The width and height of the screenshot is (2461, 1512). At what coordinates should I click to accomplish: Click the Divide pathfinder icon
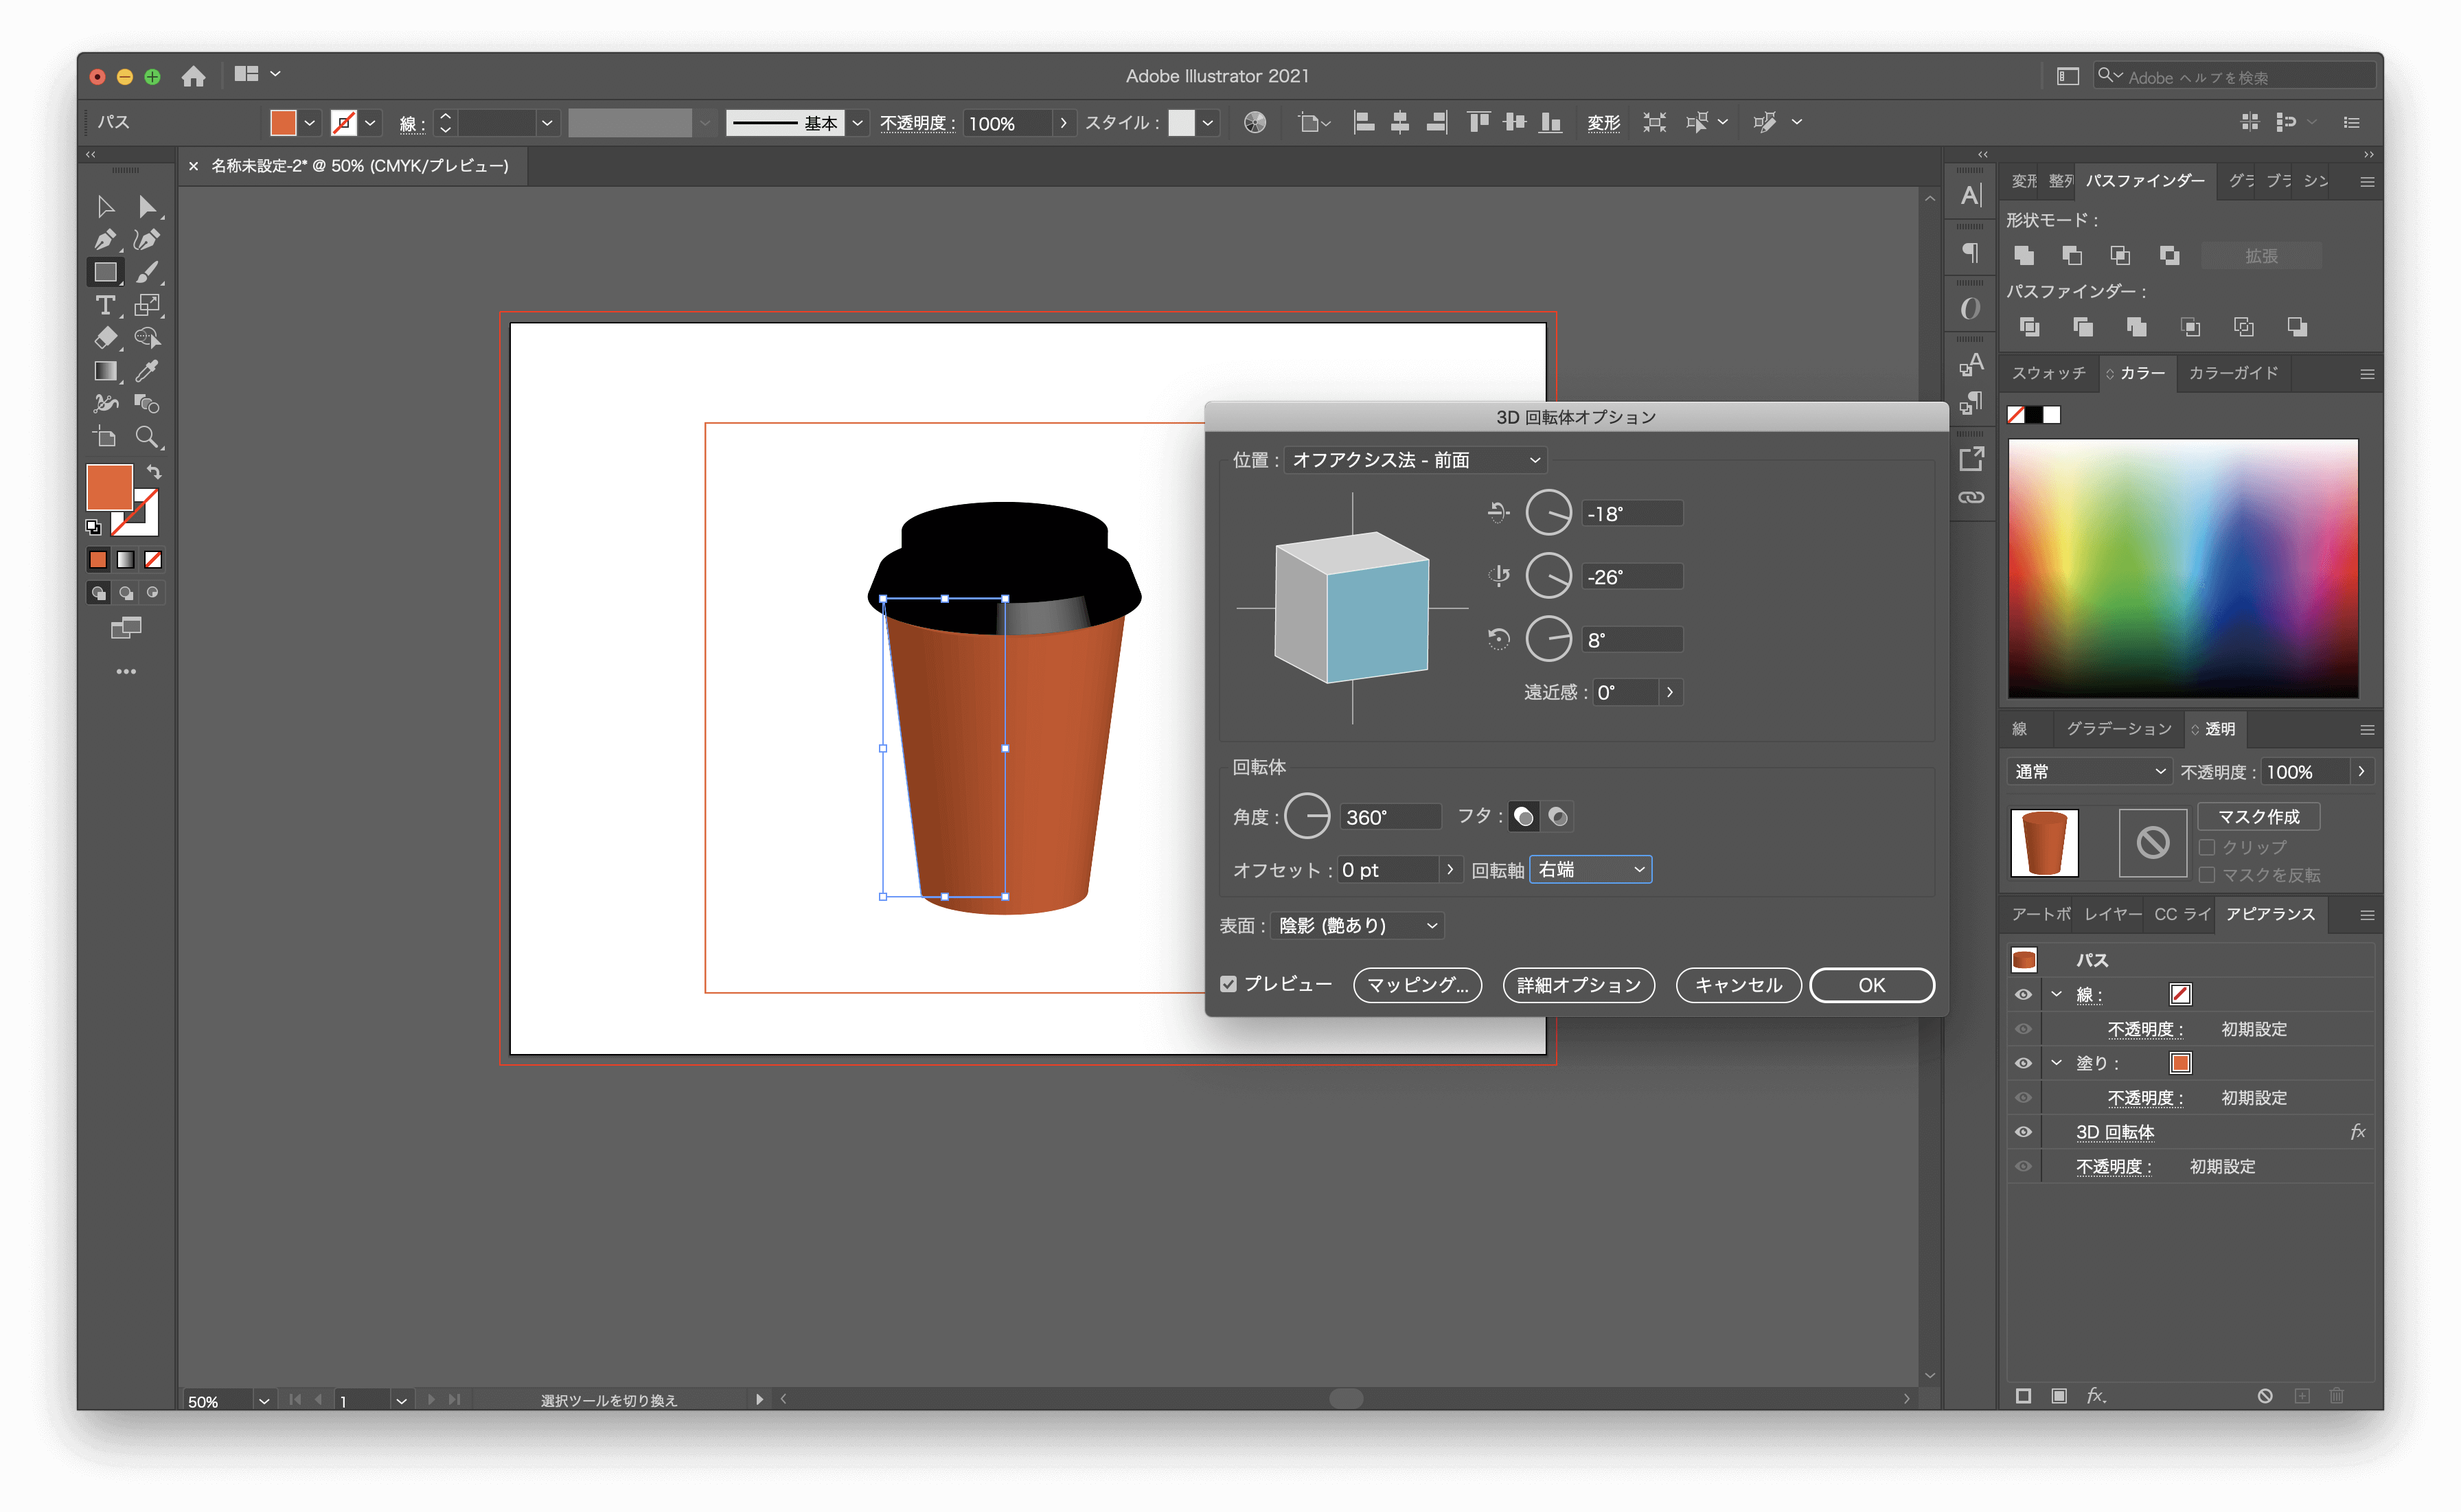coord(2029,327)
